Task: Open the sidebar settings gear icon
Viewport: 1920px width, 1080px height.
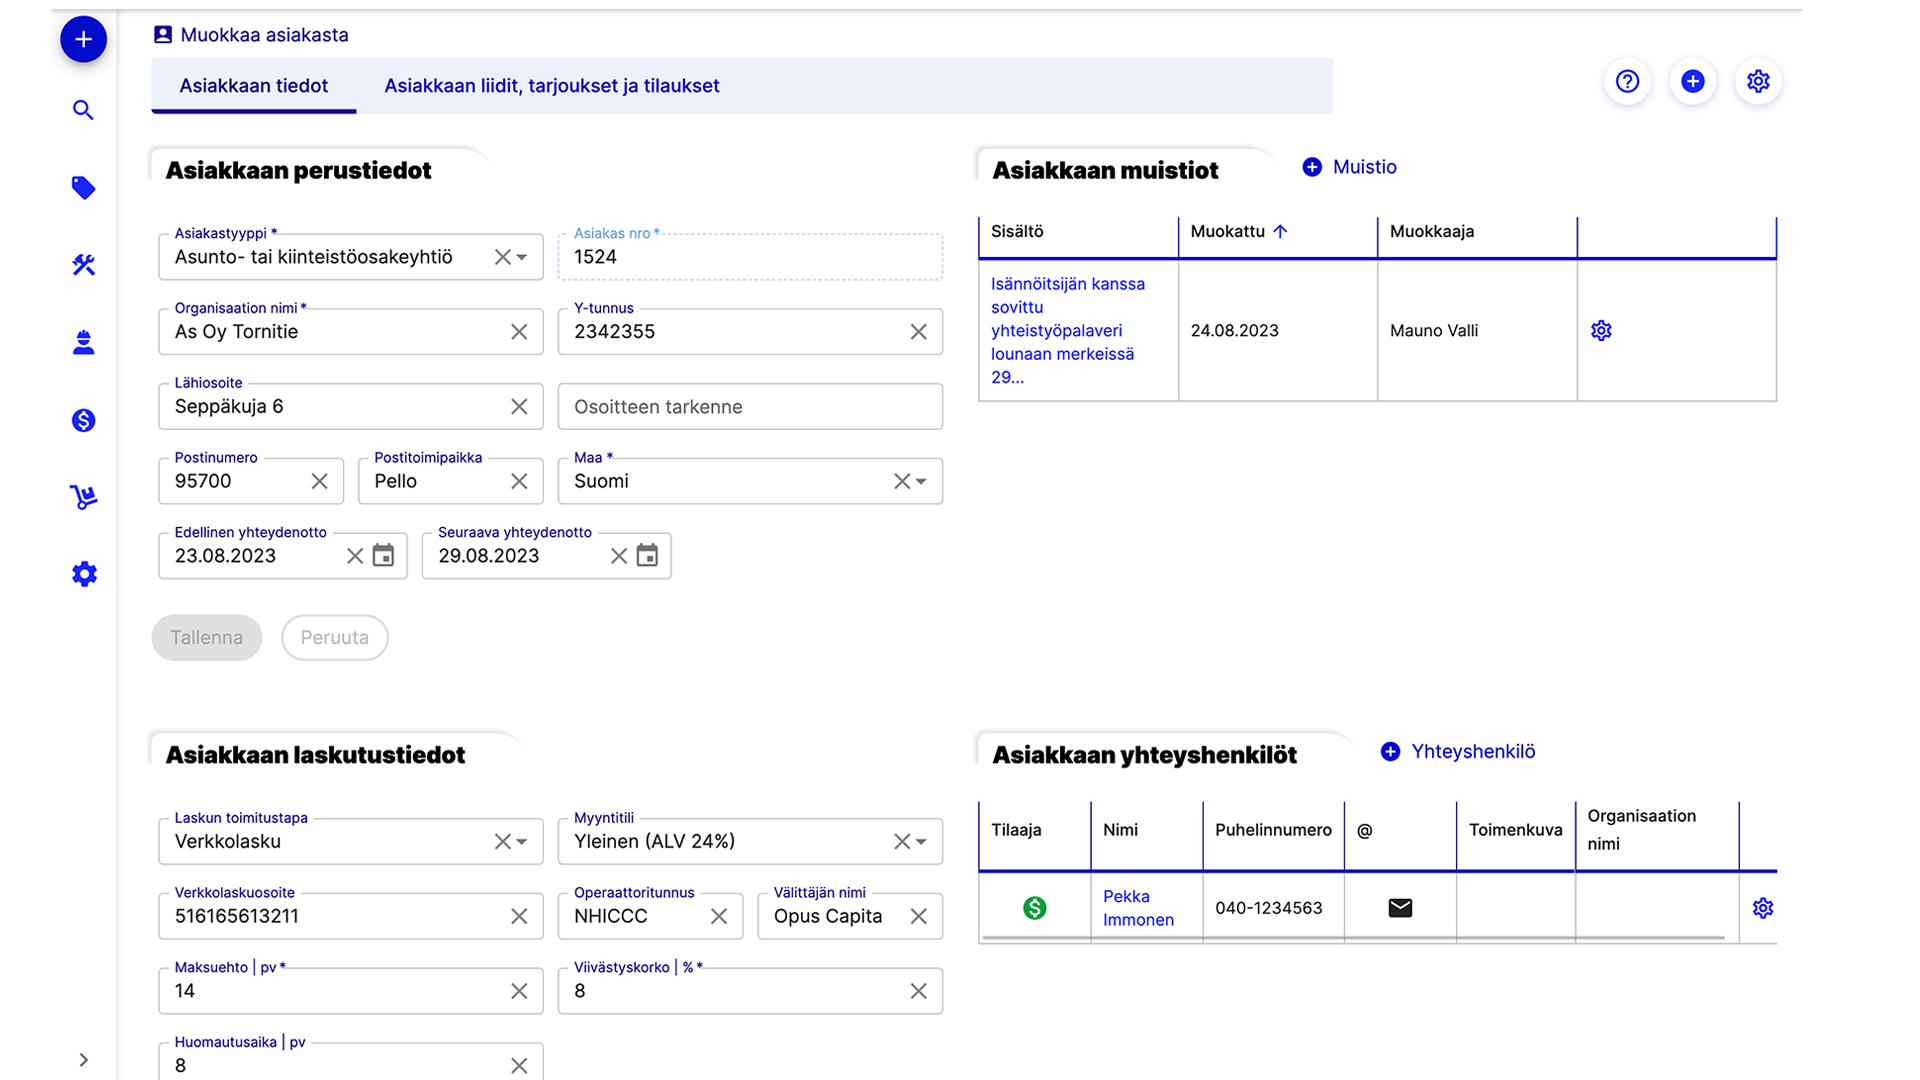Action: click(x=84, y=574)
